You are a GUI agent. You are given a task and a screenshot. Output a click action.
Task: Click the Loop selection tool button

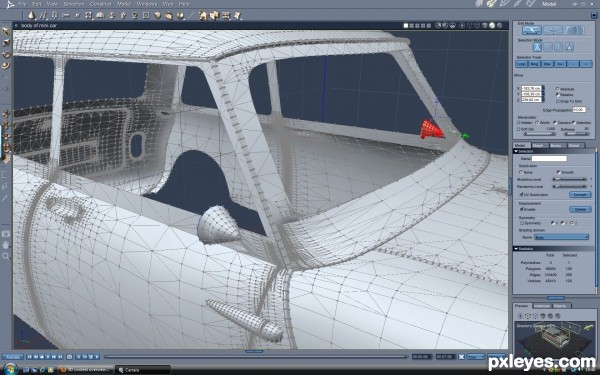tap(522, 64)
